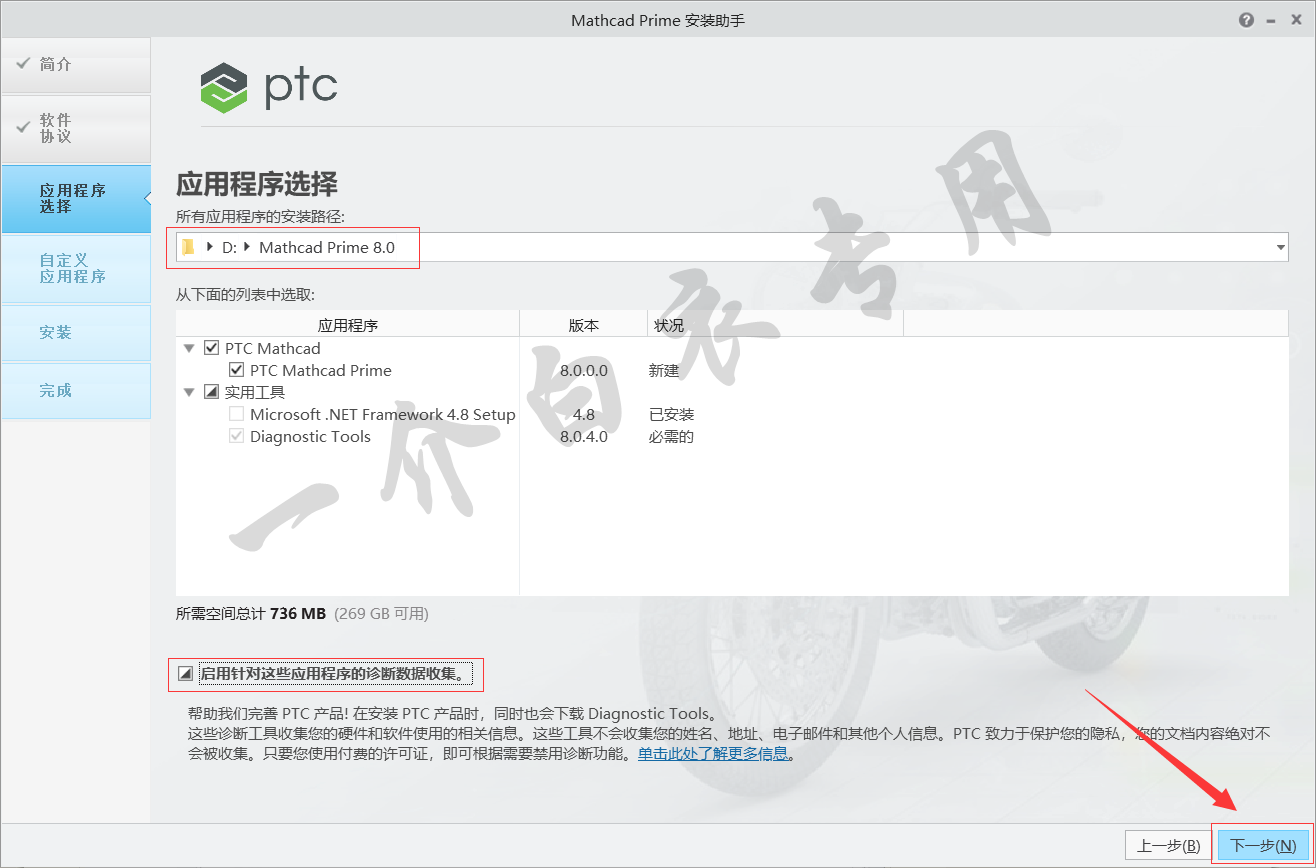The height and width of the screenshot is (868, 1316).
Task: Click the Diagnostic Tools checkbox
Action: pyautogui.click(x=237, y=436)
